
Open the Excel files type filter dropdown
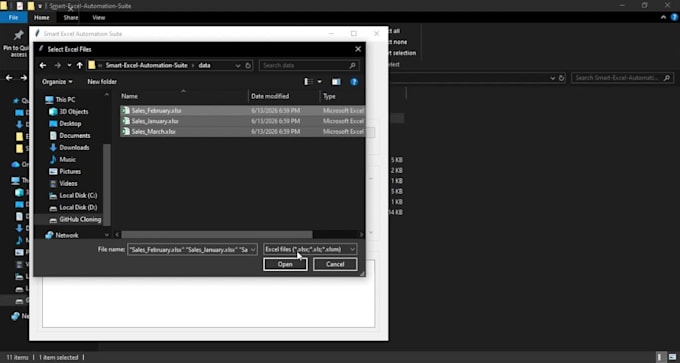point(310,249)
